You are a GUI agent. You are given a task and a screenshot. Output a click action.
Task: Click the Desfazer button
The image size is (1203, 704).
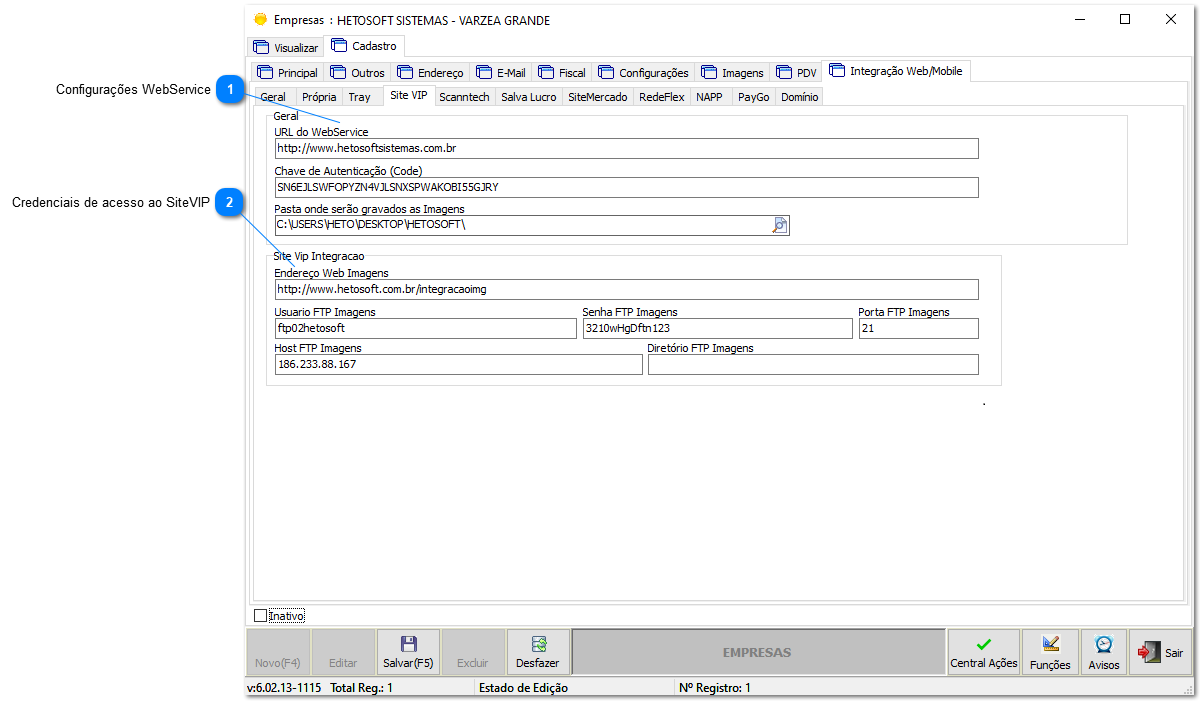(x=538, y=651)
